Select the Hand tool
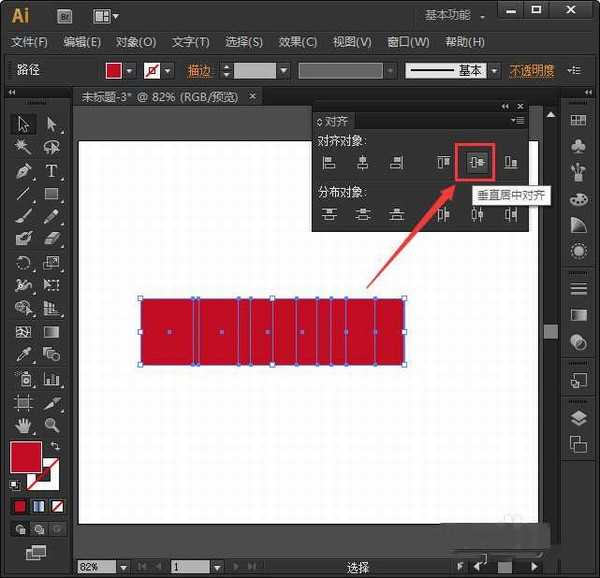 pyautogui.click(x=24, y=426)
